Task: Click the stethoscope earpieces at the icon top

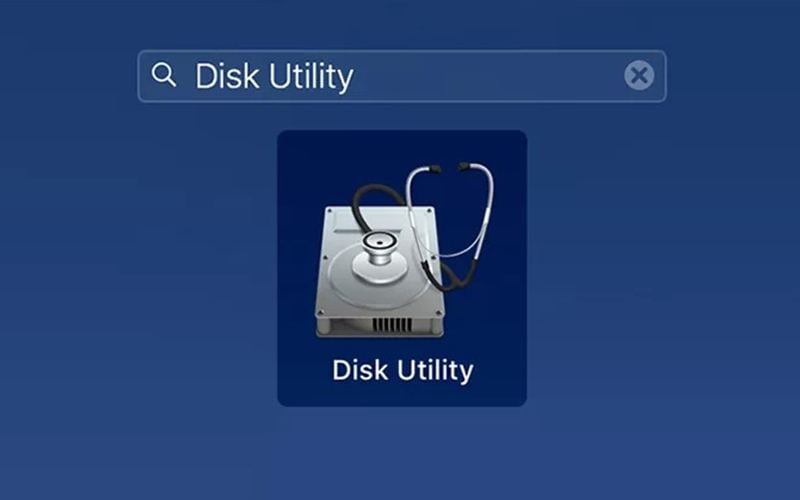Action: click(x=448, y=167)
